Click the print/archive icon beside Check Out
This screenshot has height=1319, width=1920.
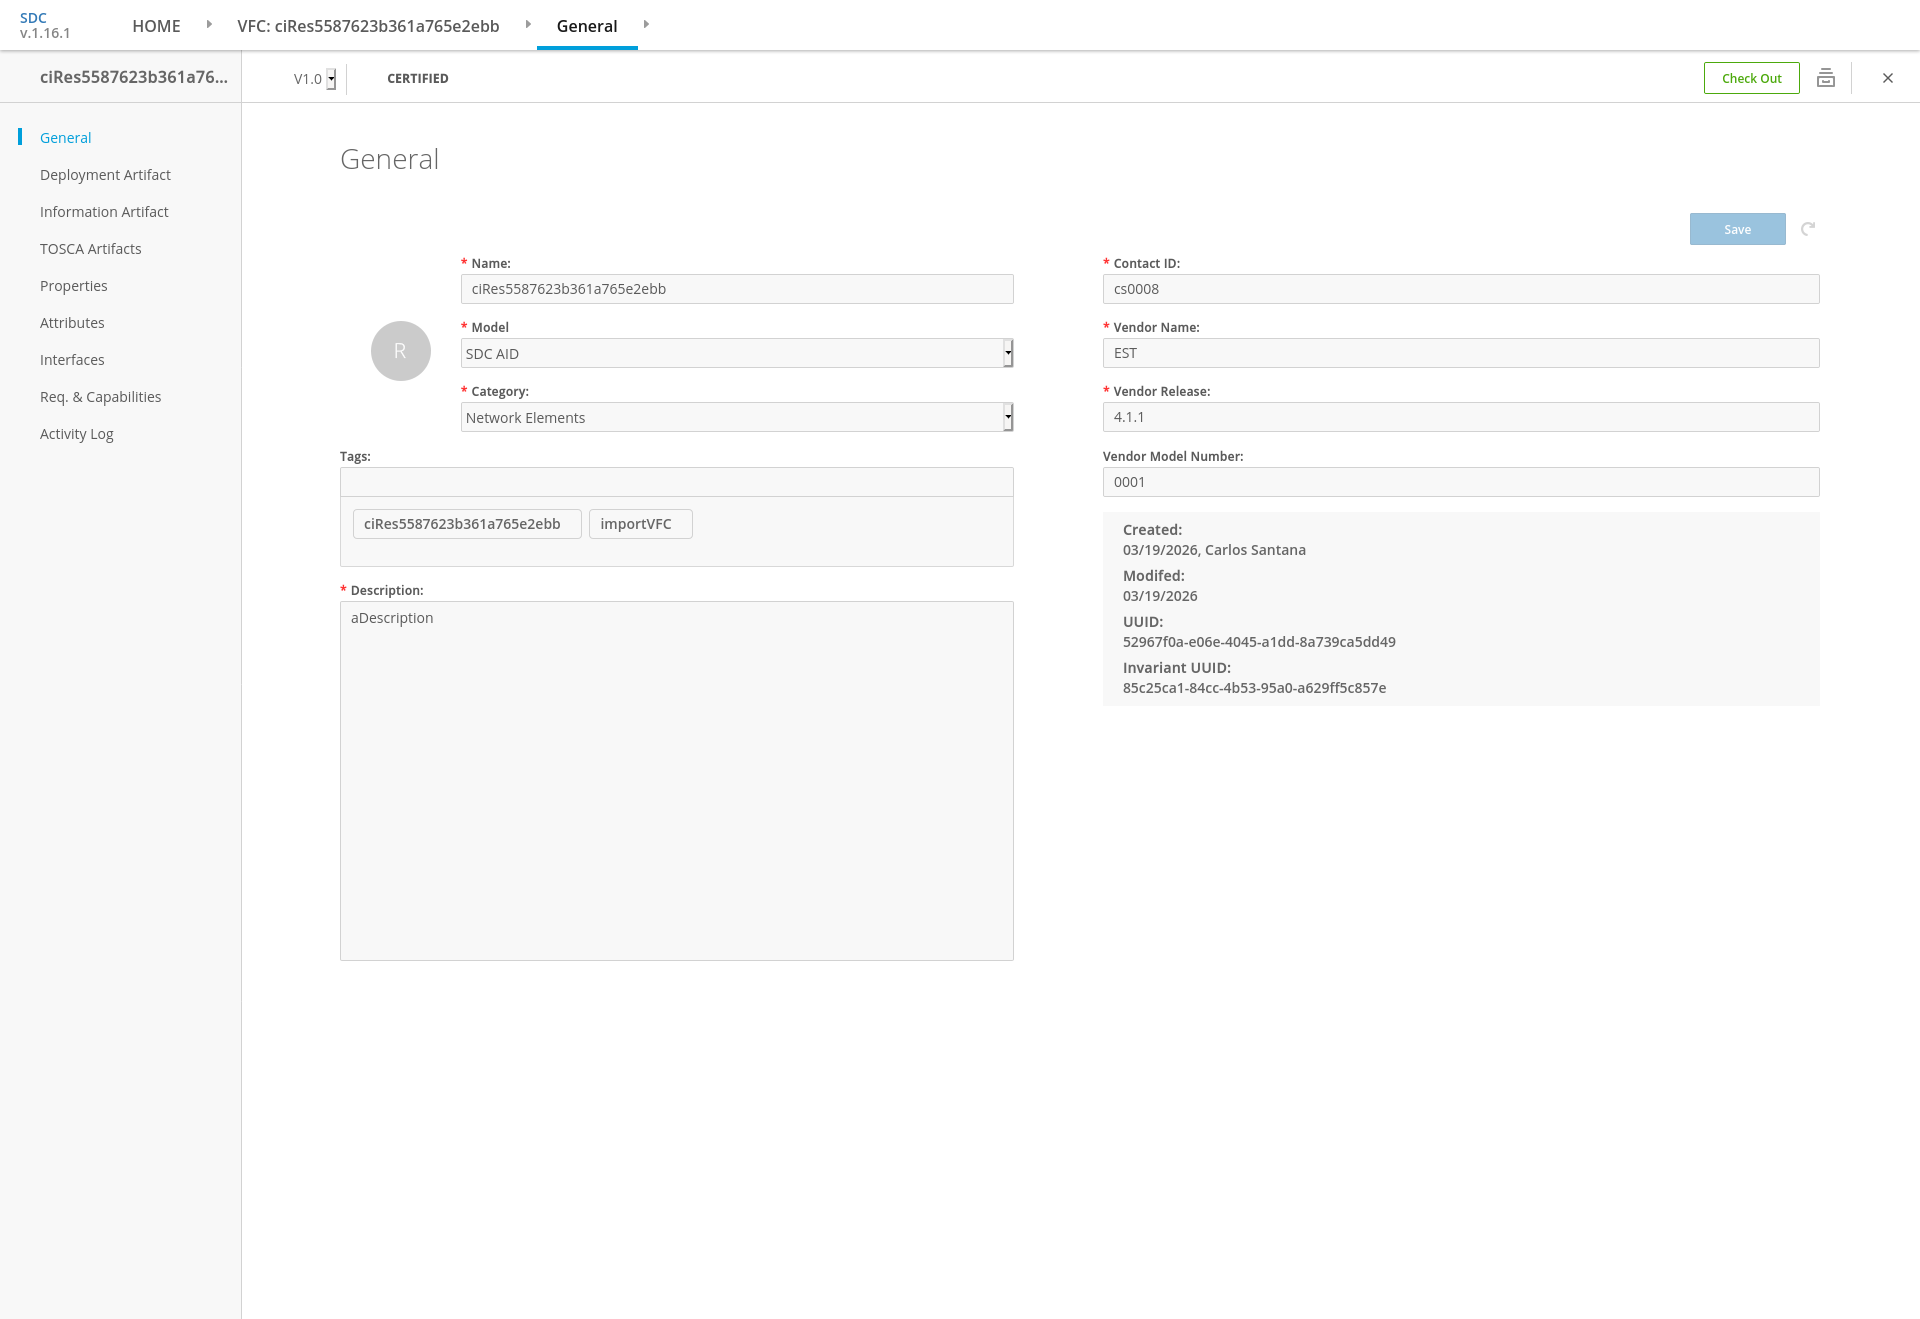tap(1825, 78)
